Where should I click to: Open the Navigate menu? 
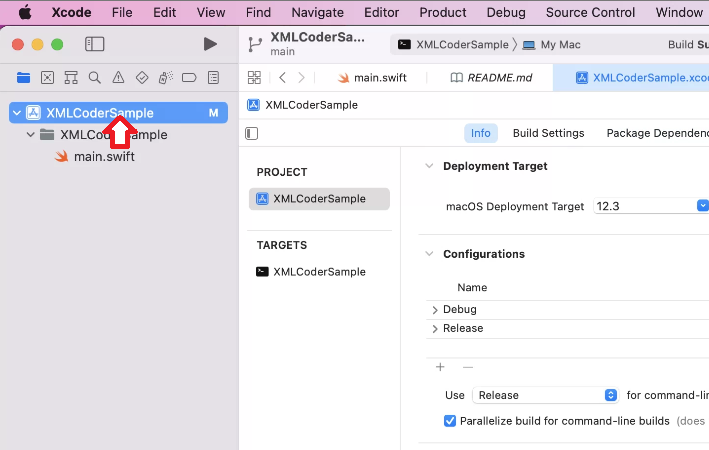coord(317,12)
